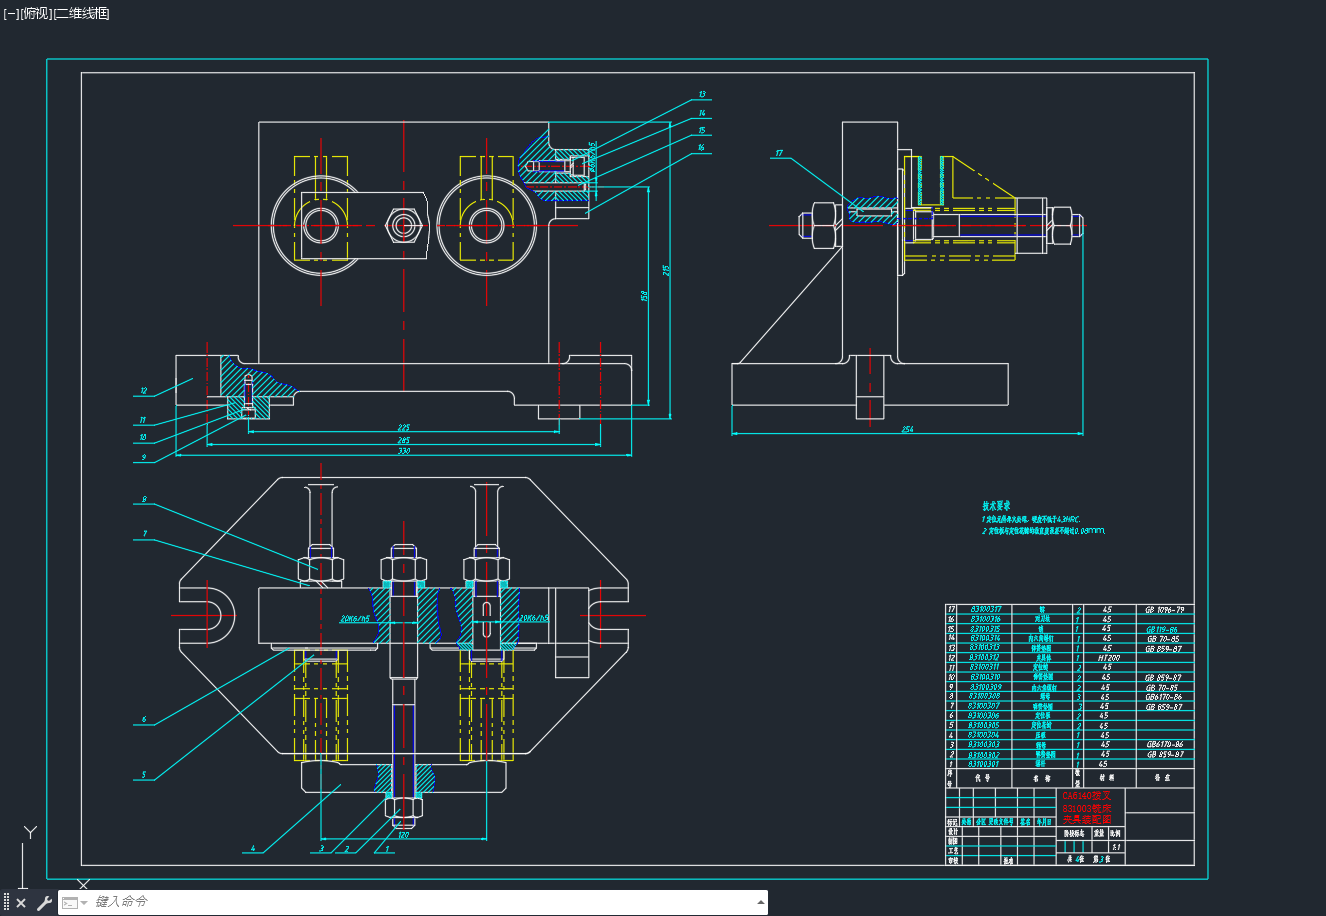
Task: Pick part callout number 7 leader label
Action: [x=144, y=534]
